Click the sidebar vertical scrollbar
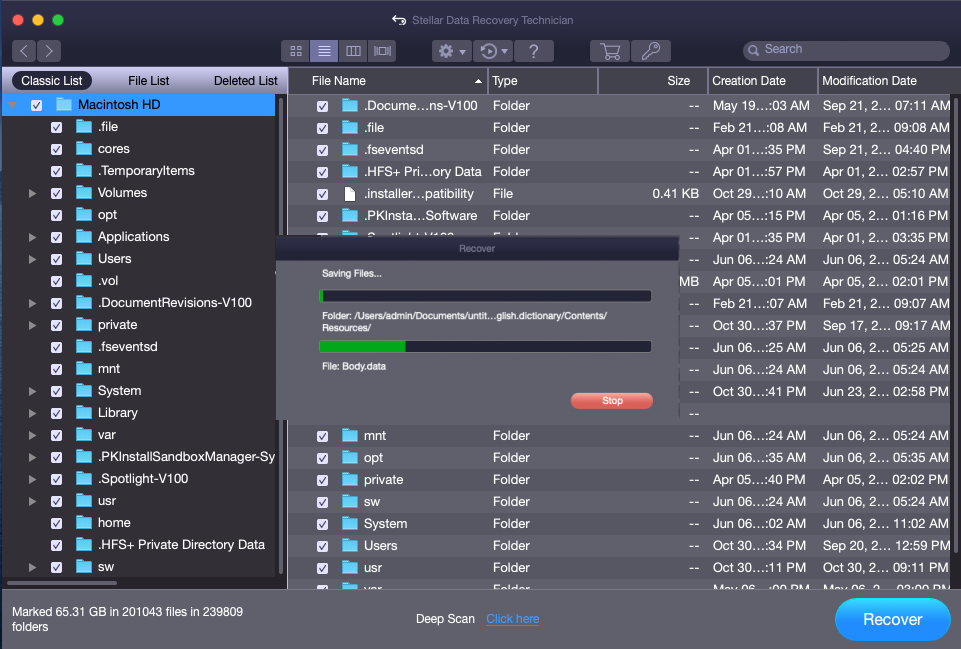Image resolution: width=961 pixels, height=649 pixels. [281, 336]
